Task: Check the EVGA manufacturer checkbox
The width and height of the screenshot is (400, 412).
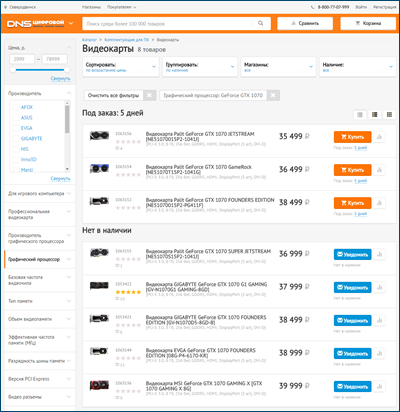Action: [x=16, y=128]
